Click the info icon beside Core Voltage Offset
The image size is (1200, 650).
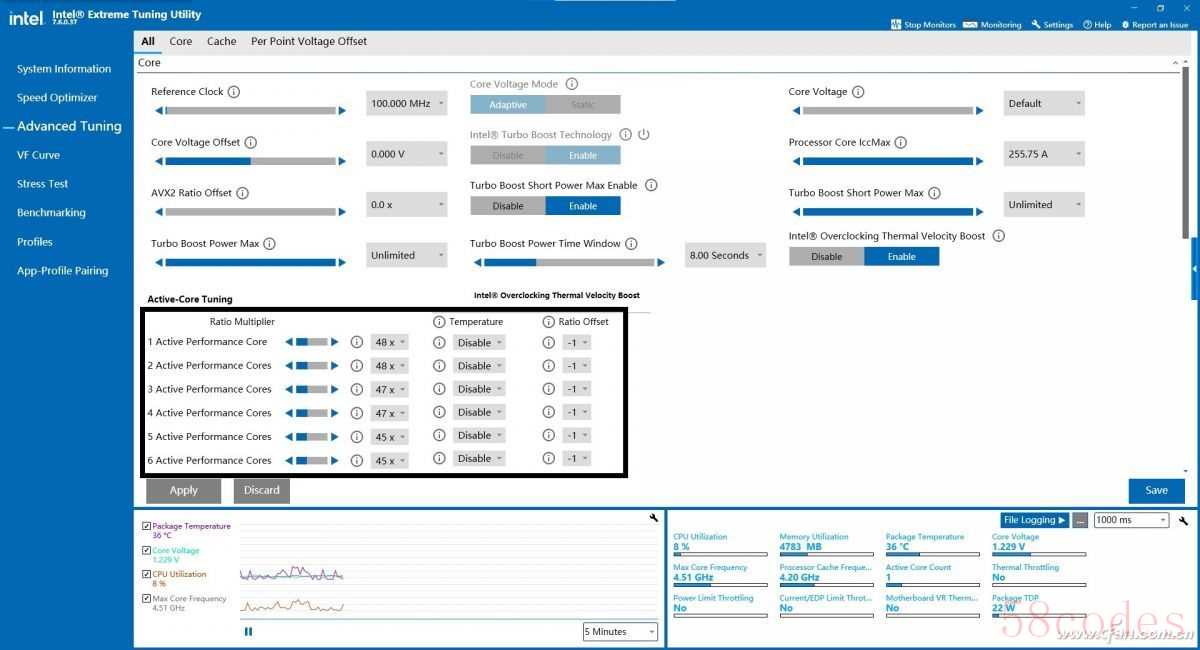(251, 143)
